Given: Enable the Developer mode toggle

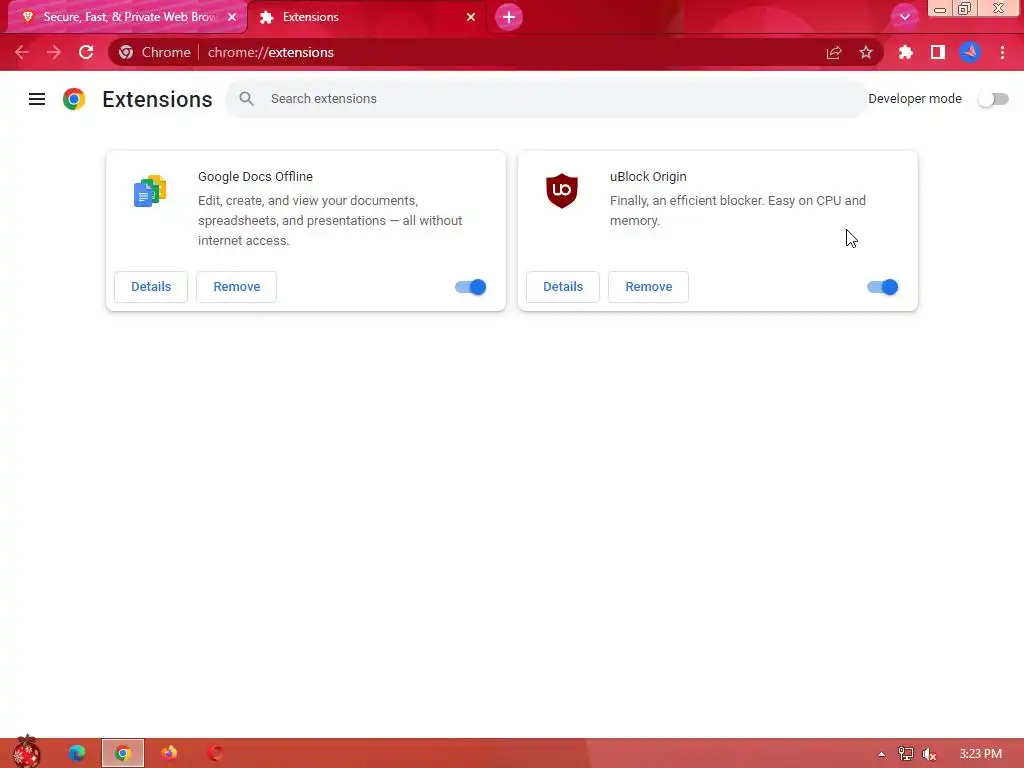Looking at the screenshot, I should coord(993,99).
